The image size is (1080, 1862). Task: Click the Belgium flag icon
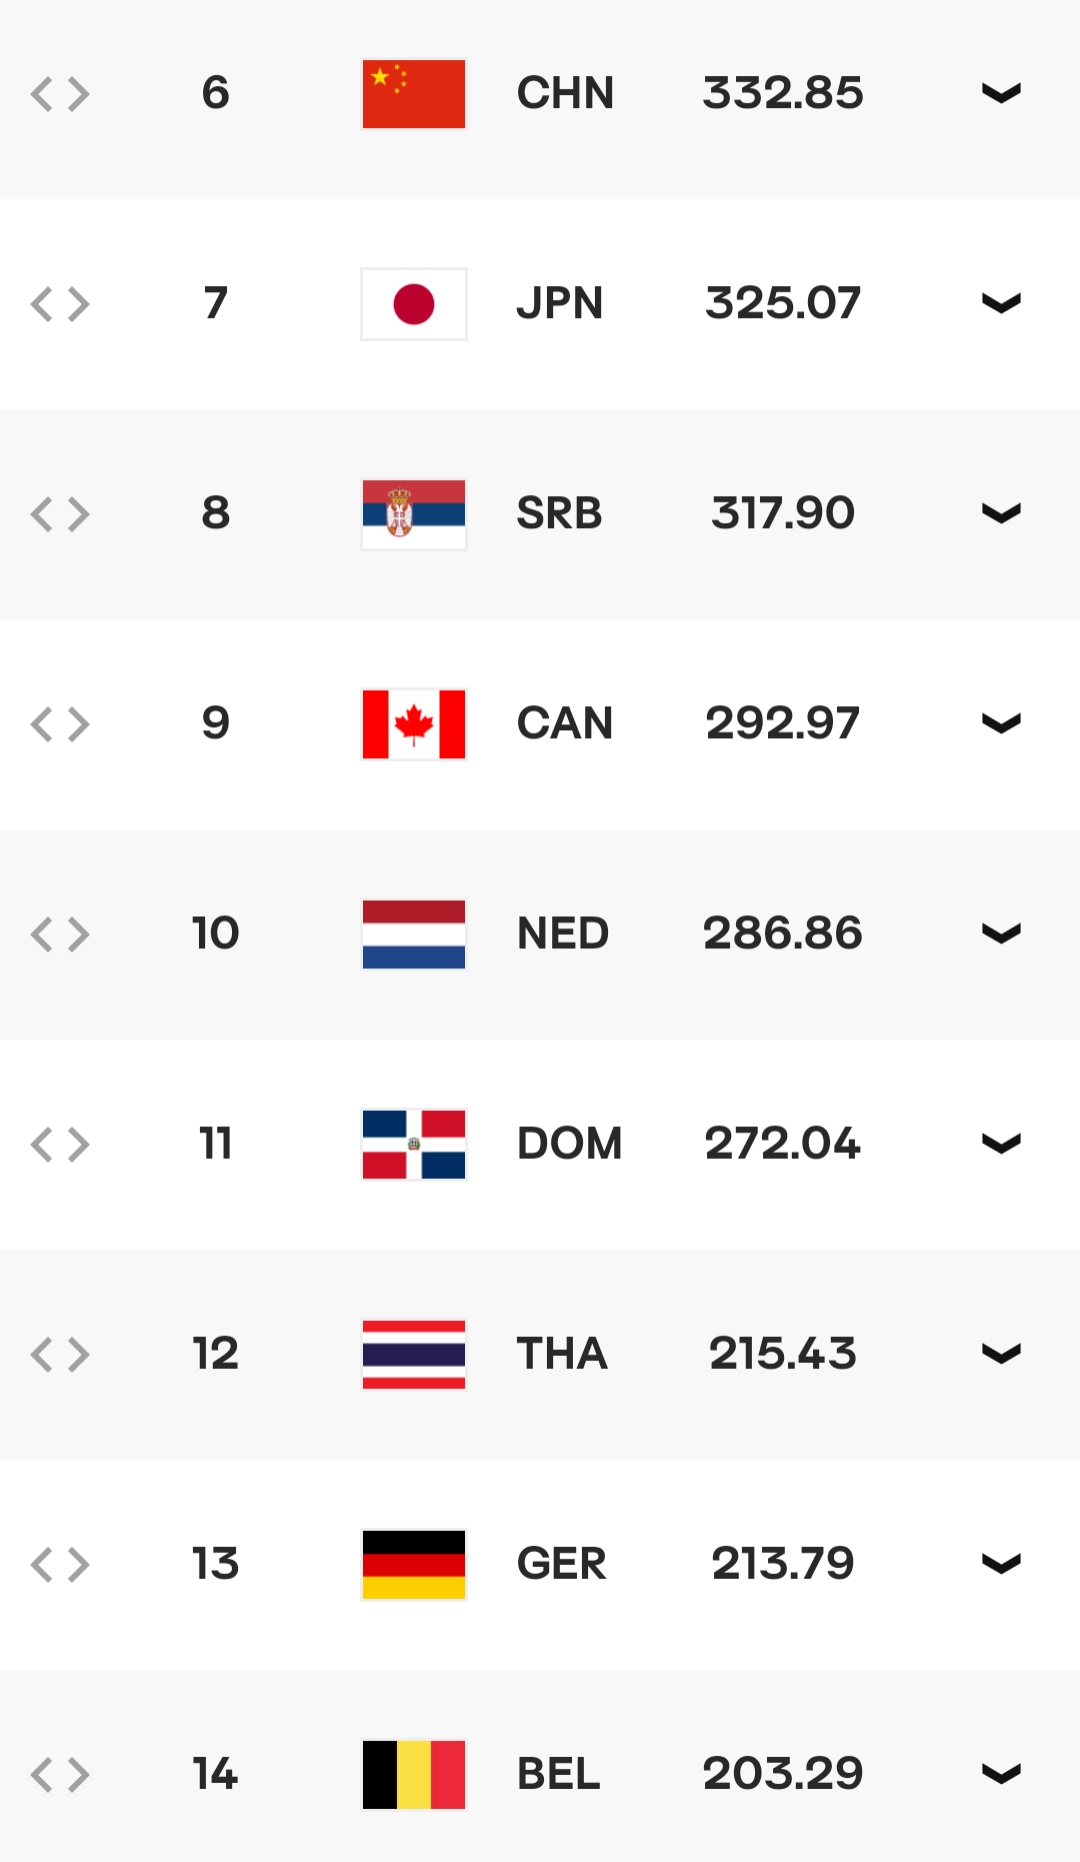[413, 1774]
